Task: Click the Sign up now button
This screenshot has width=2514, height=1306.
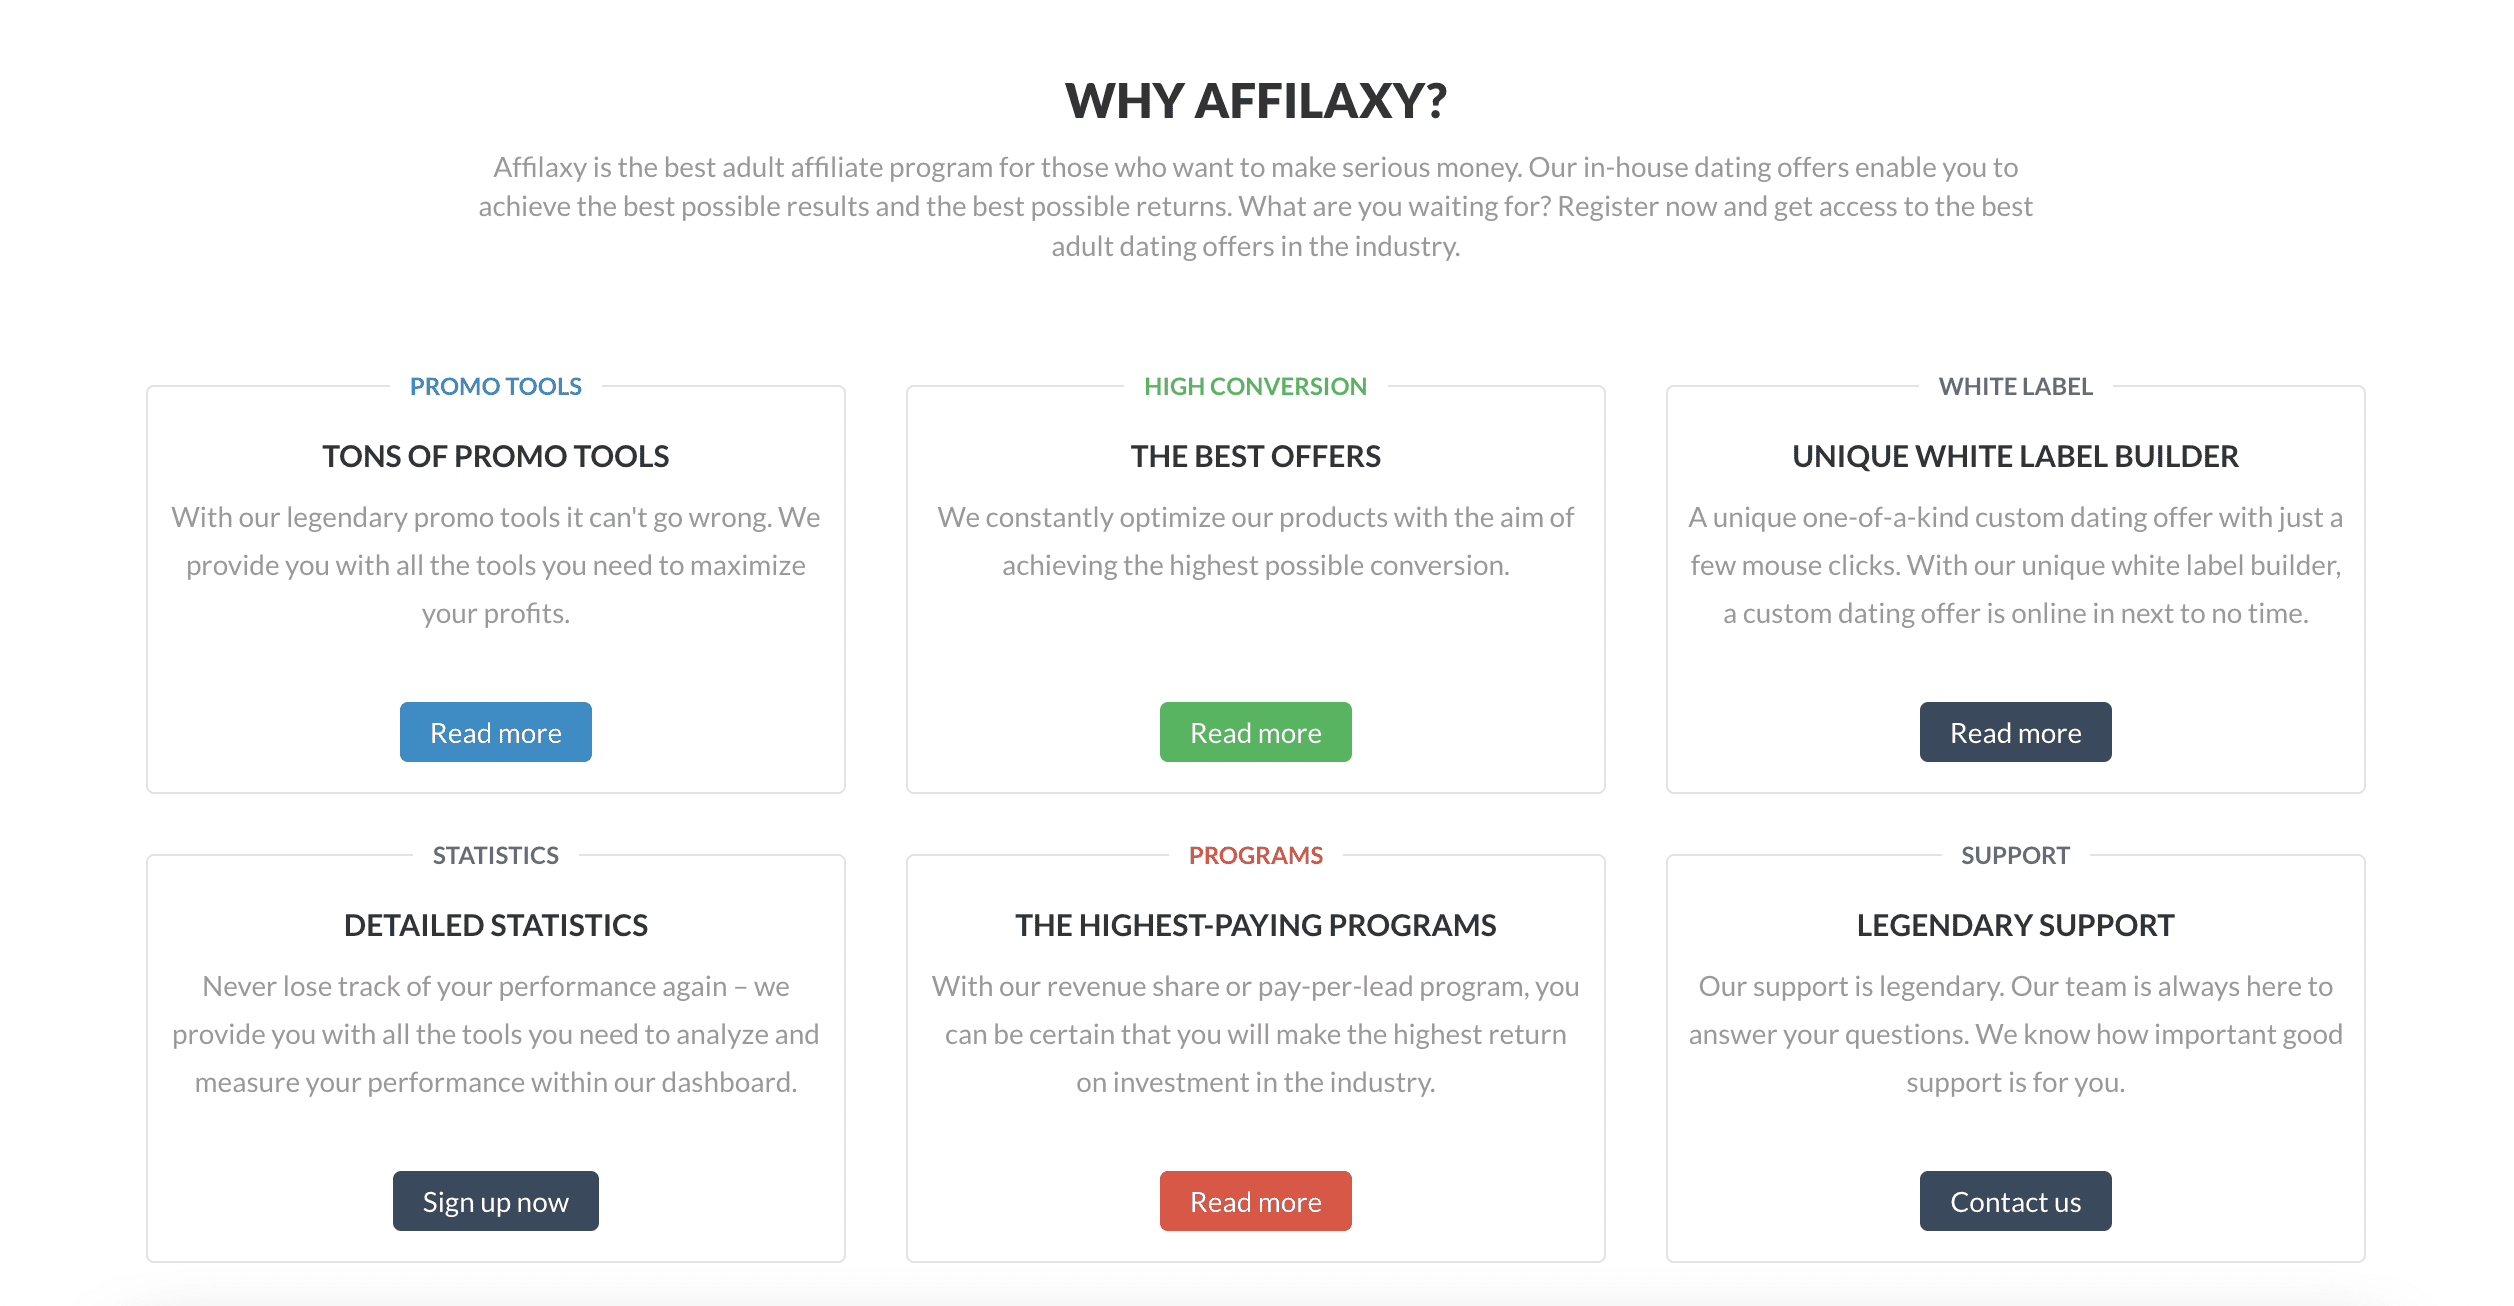Action: [495, 1201]
